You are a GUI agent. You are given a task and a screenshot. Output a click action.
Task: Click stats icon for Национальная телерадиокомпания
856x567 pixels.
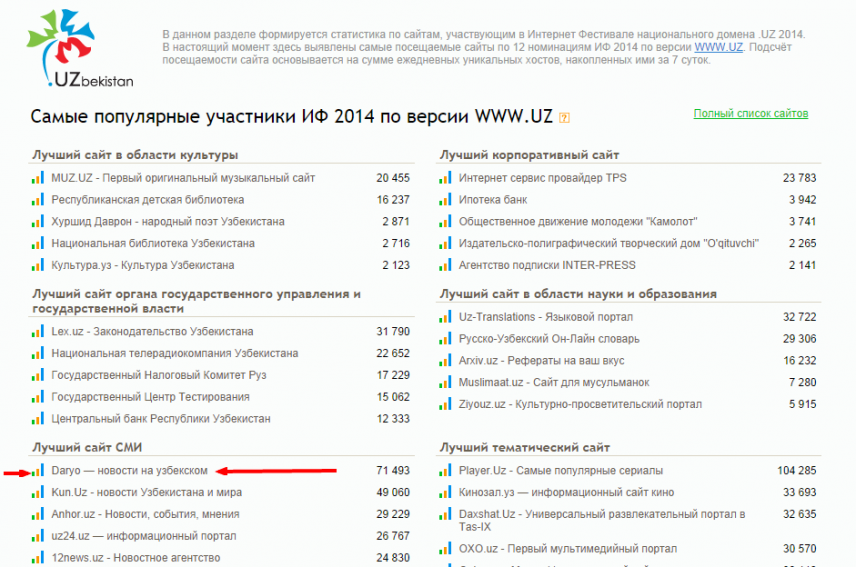pos(38,353)
